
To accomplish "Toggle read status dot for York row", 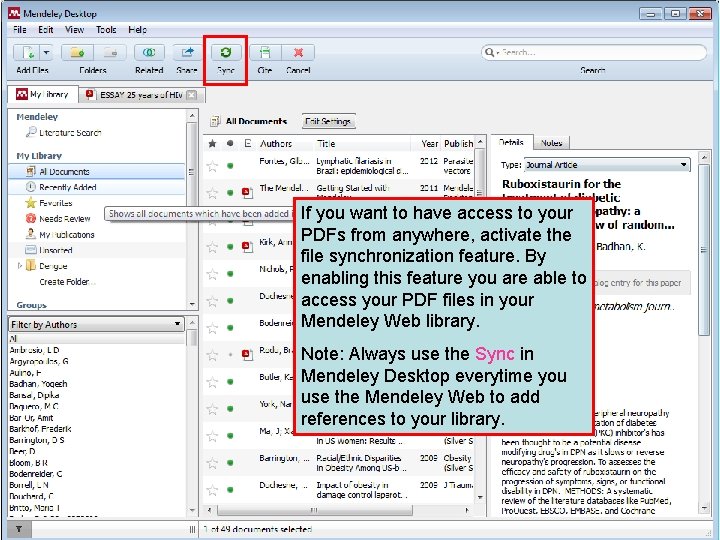I will pos(230,409).
